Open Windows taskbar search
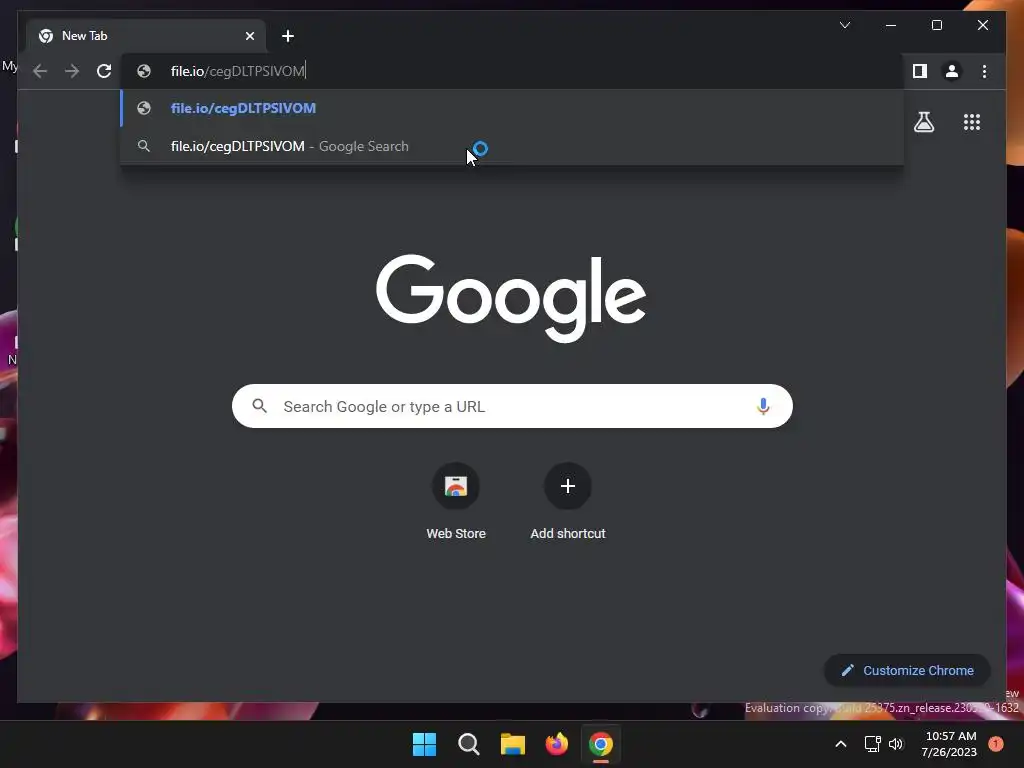This screenshot has width=1024, height=768. (x=468, y=744)
